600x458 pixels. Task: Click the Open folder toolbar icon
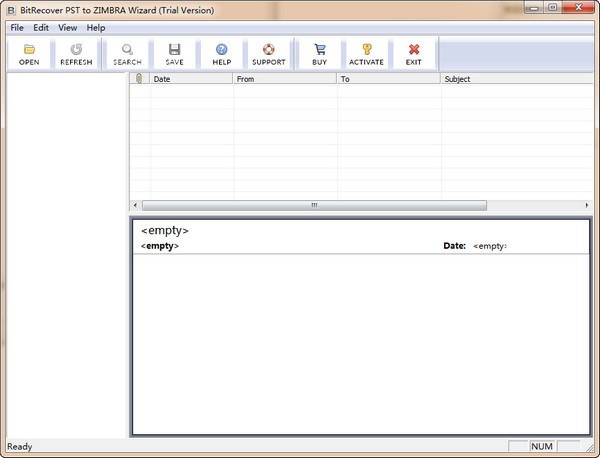29,49
